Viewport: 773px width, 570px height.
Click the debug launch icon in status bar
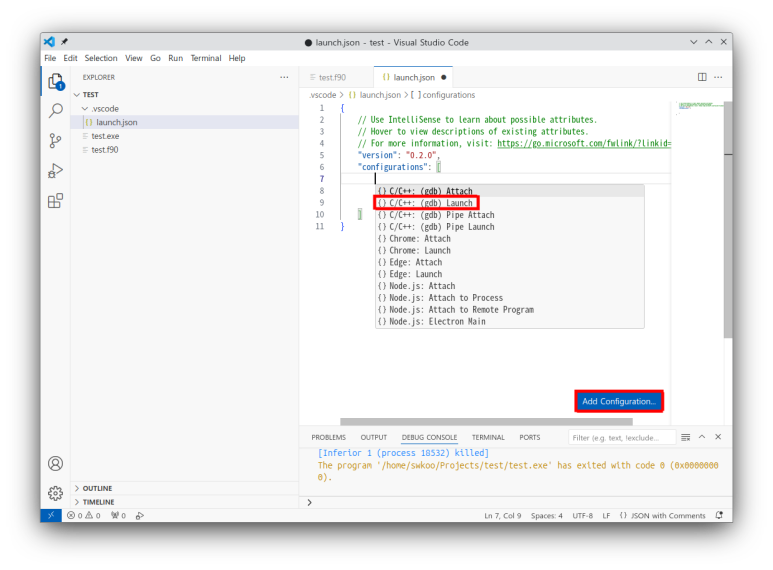pos(140,515)
